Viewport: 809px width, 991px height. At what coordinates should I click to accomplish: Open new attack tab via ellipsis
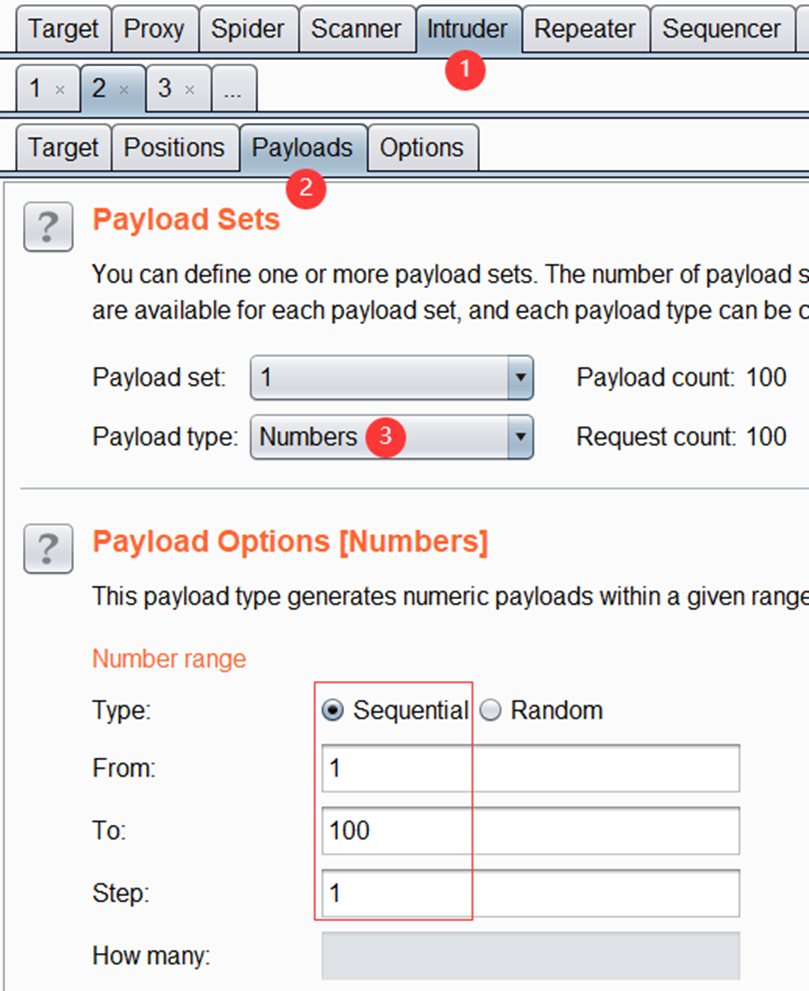click(233, 88)
